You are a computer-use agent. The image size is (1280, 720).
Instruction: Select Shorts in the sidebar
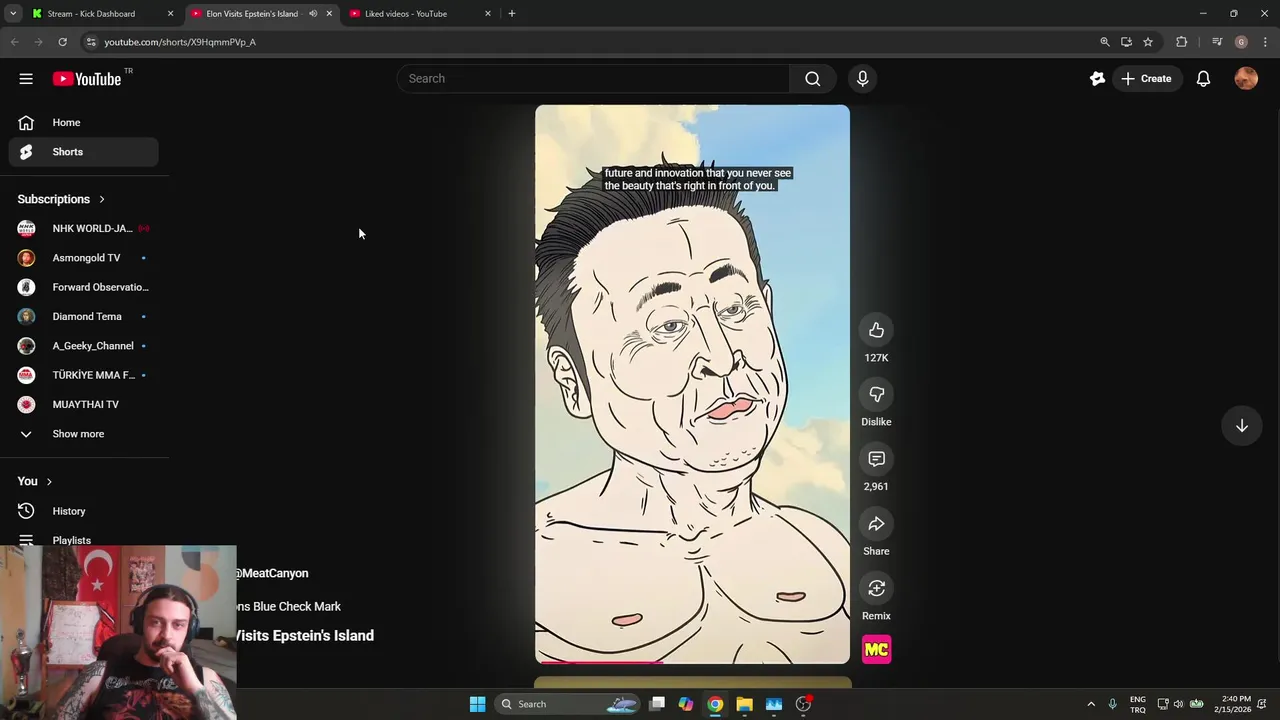84,152
